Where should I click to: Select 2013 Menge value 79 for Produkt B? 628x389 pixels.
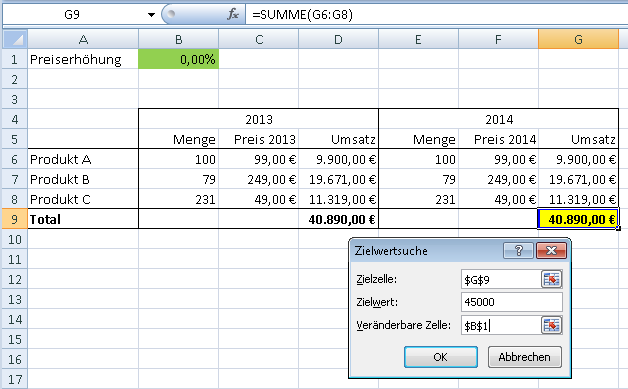[179, 179]
